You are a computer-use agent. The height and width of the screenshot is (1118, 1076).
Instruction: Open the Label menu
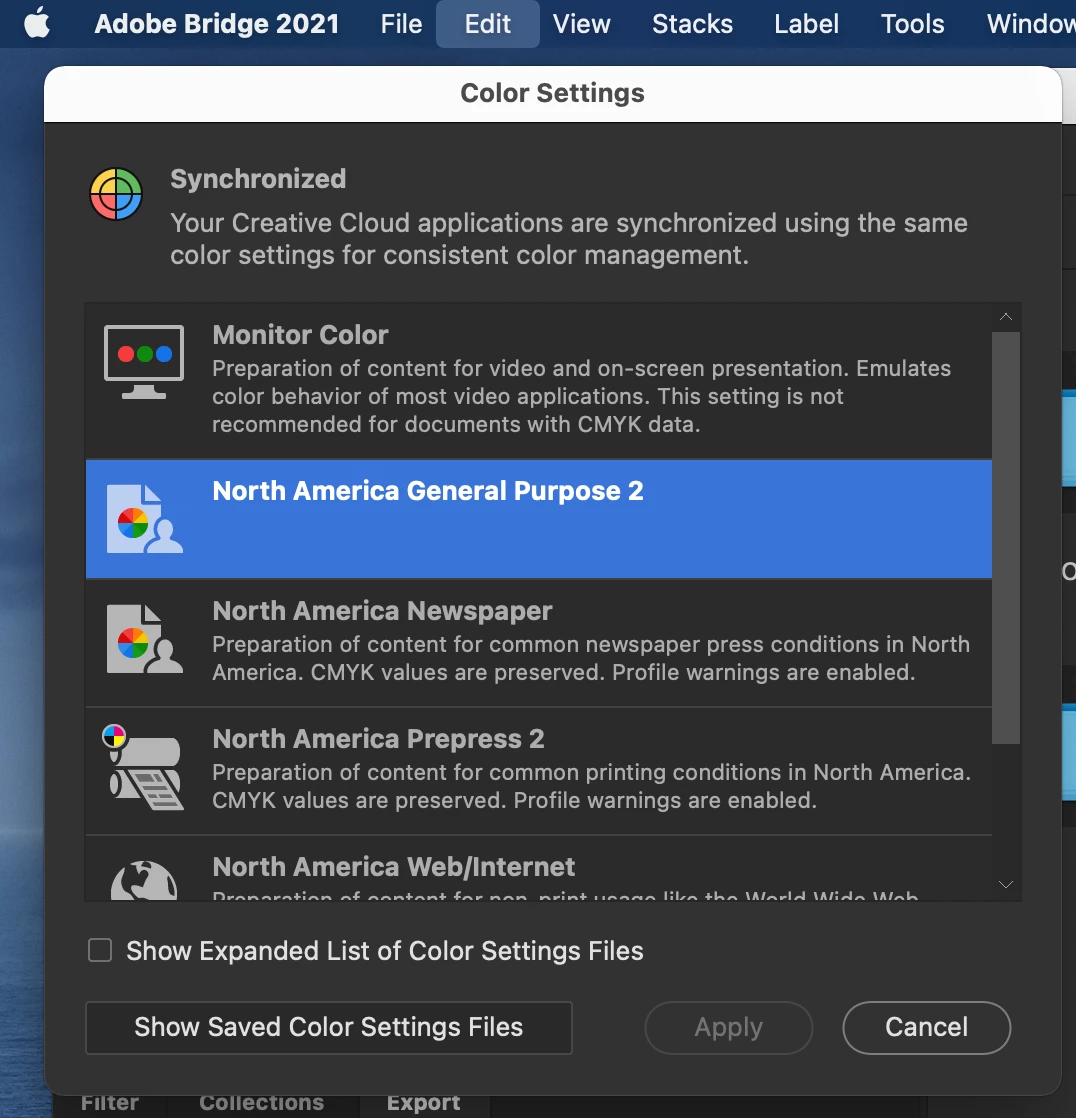point(806,24)
